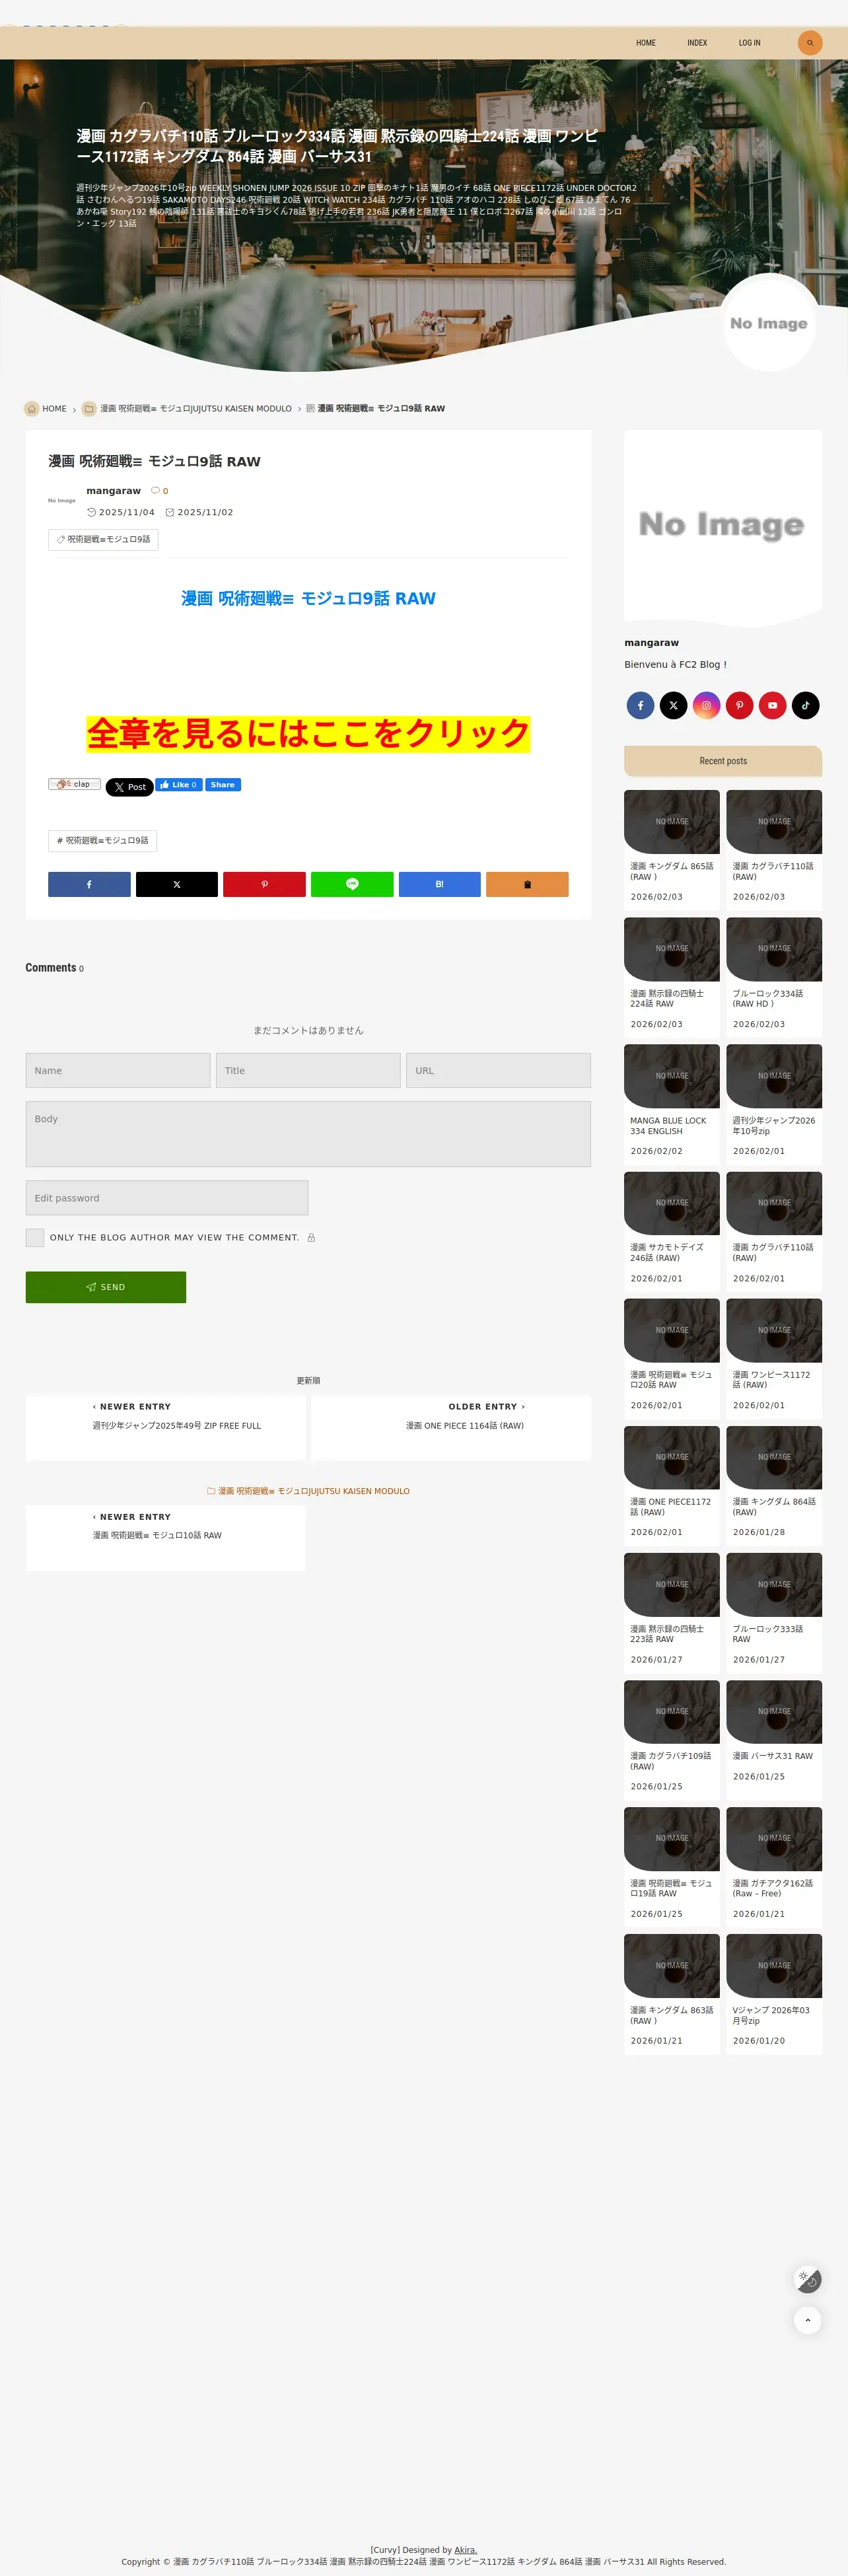
Task: Click the clap button
Action: [x=74, y=784]
